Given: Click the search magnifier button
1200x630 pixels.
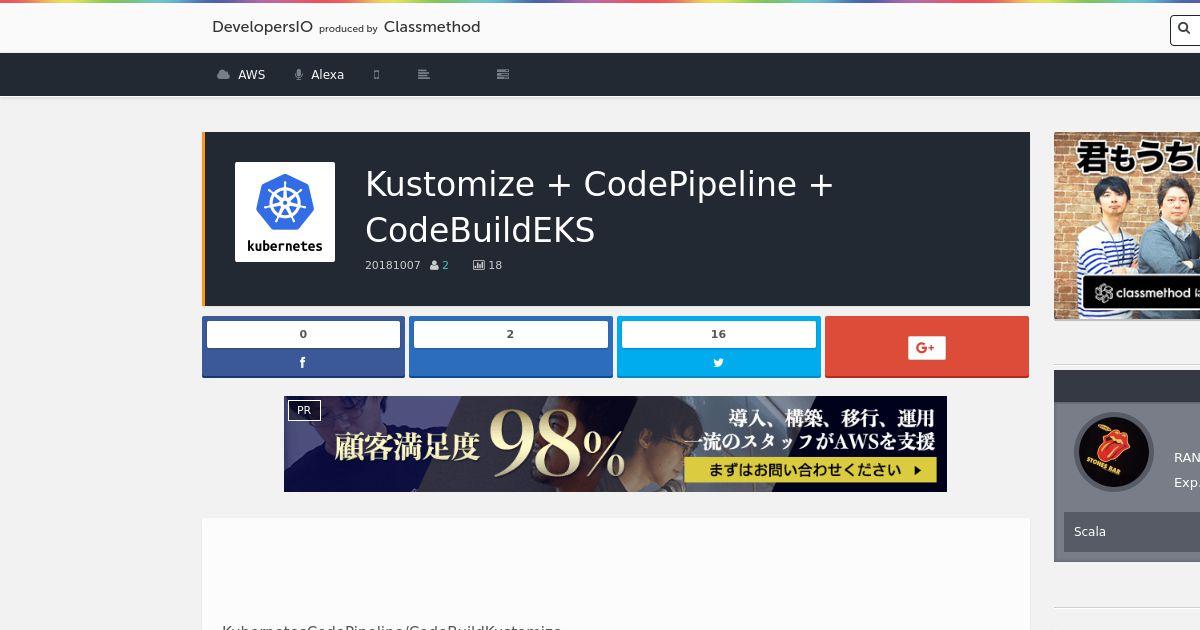Looking at the screenshot, I should coord(1185,30).
